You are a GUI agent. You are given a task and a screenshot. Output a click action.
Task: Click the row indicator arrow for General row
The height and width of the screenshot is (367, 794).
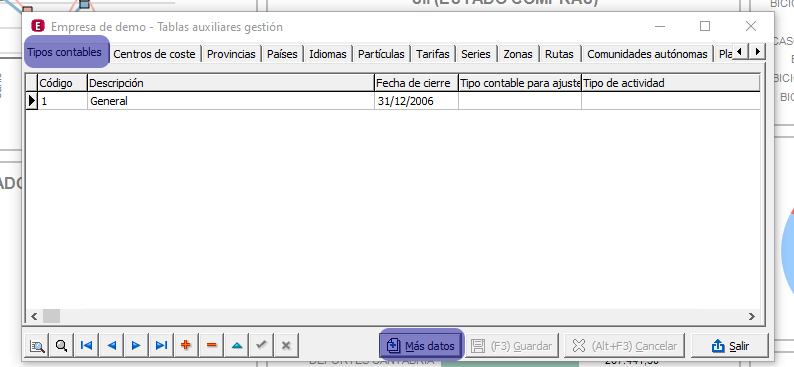click(x=32, y=101)
